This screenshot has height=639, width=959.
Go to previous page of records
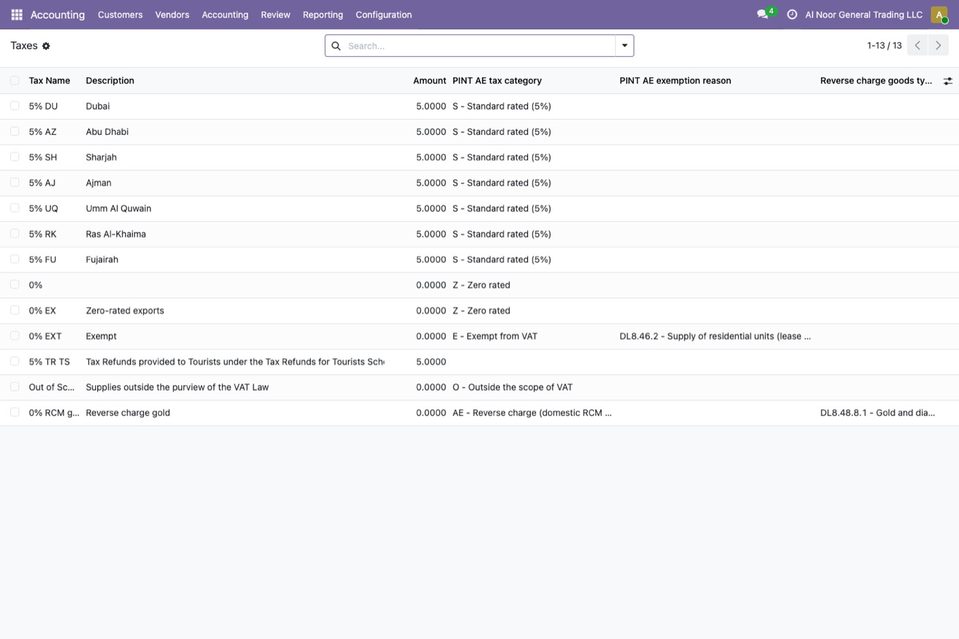tap(917, 45)
